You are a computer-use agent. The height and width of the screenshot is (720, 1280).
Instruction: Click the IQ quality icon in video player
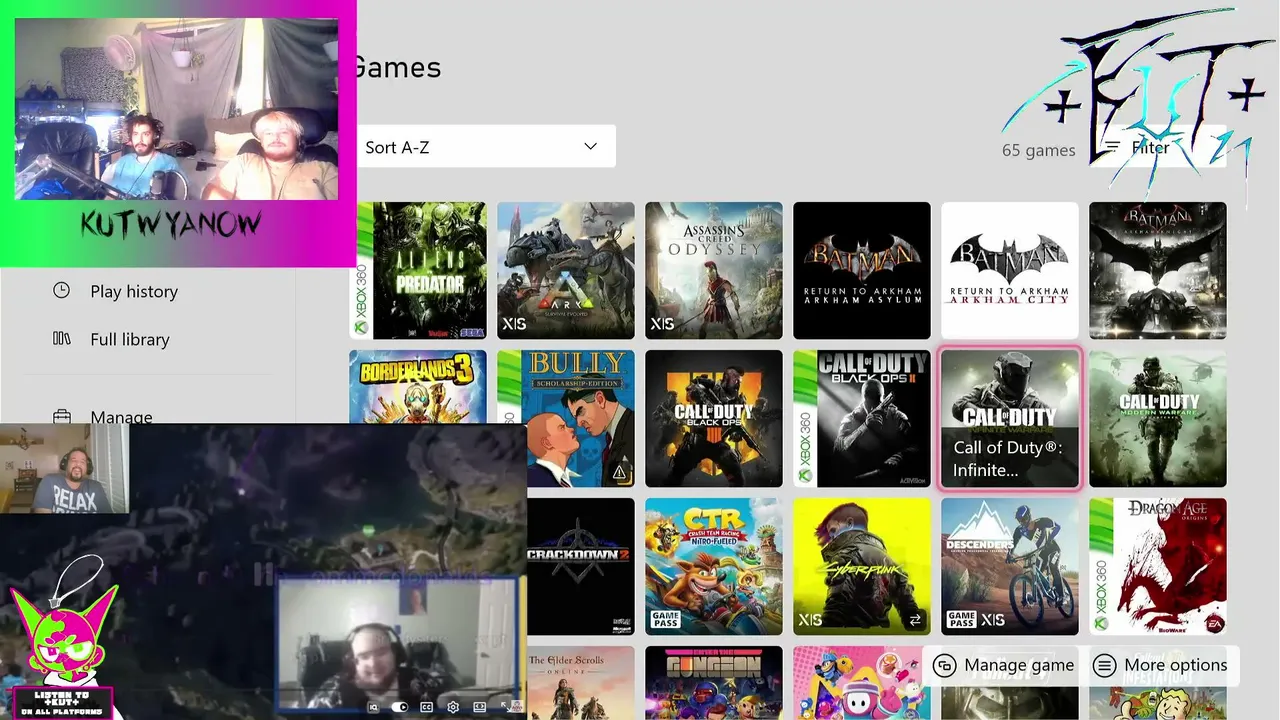click(x=373, y=707)
